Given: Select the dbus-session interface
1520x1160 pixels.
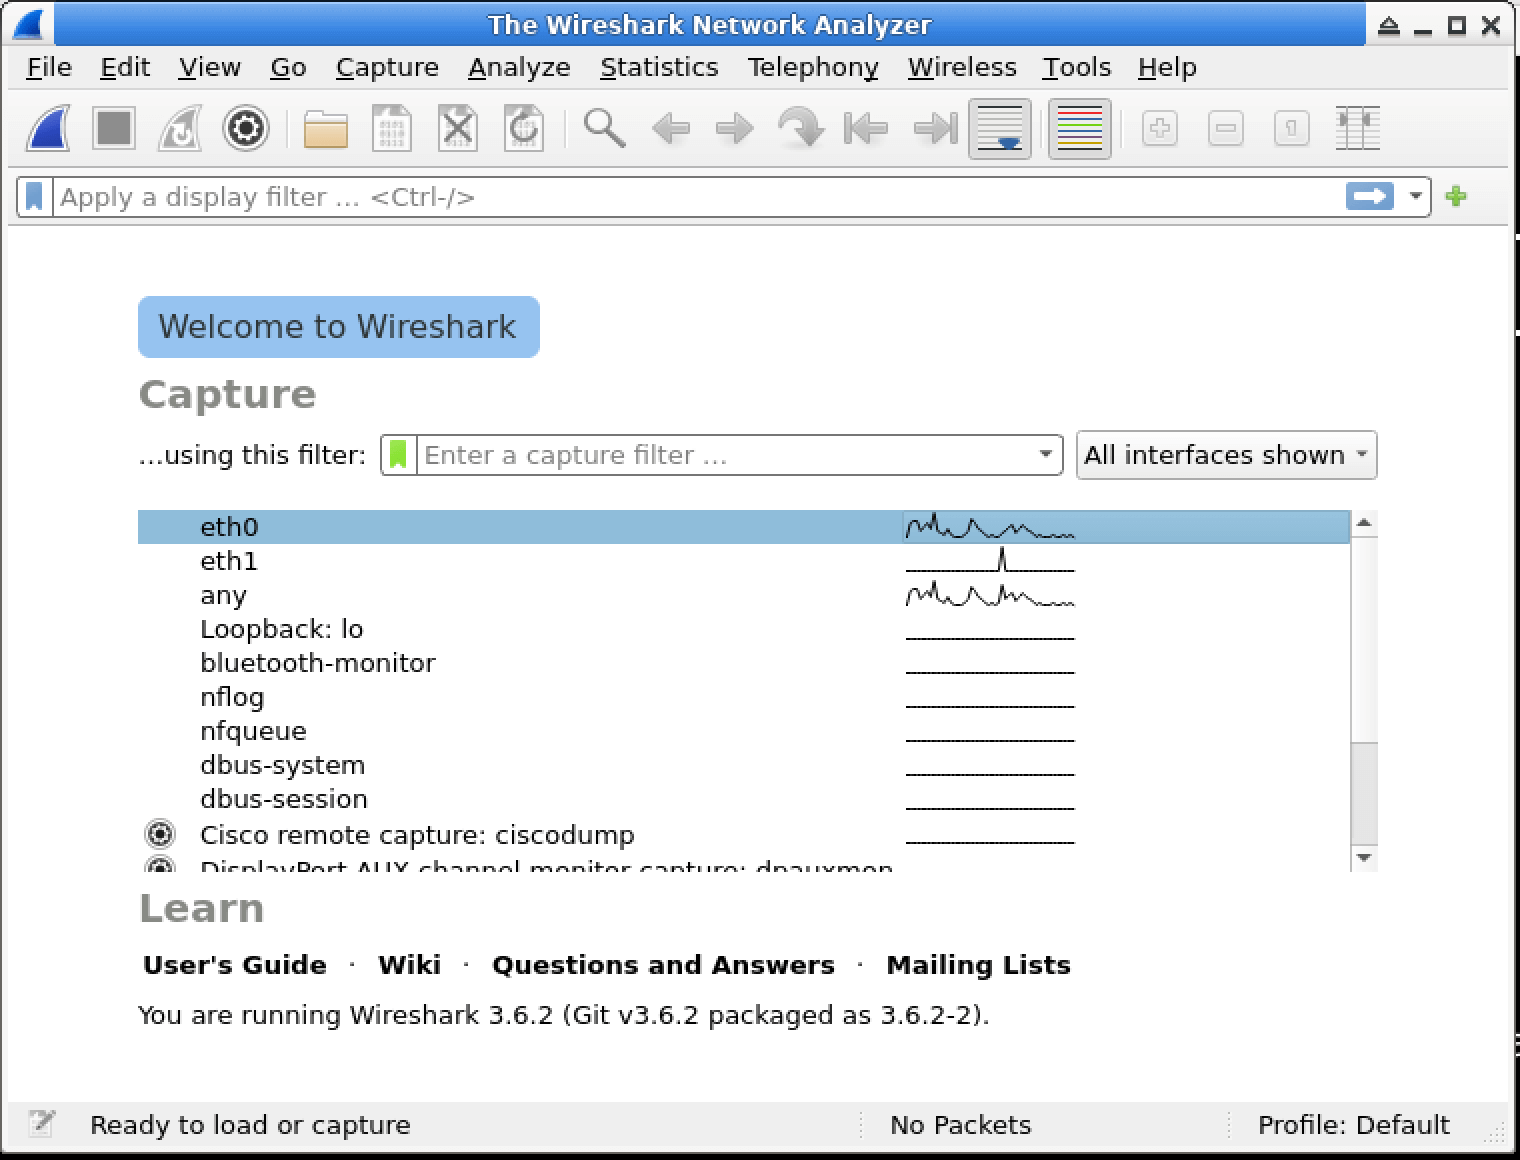Looking at the screenshot, I should 744,799.
